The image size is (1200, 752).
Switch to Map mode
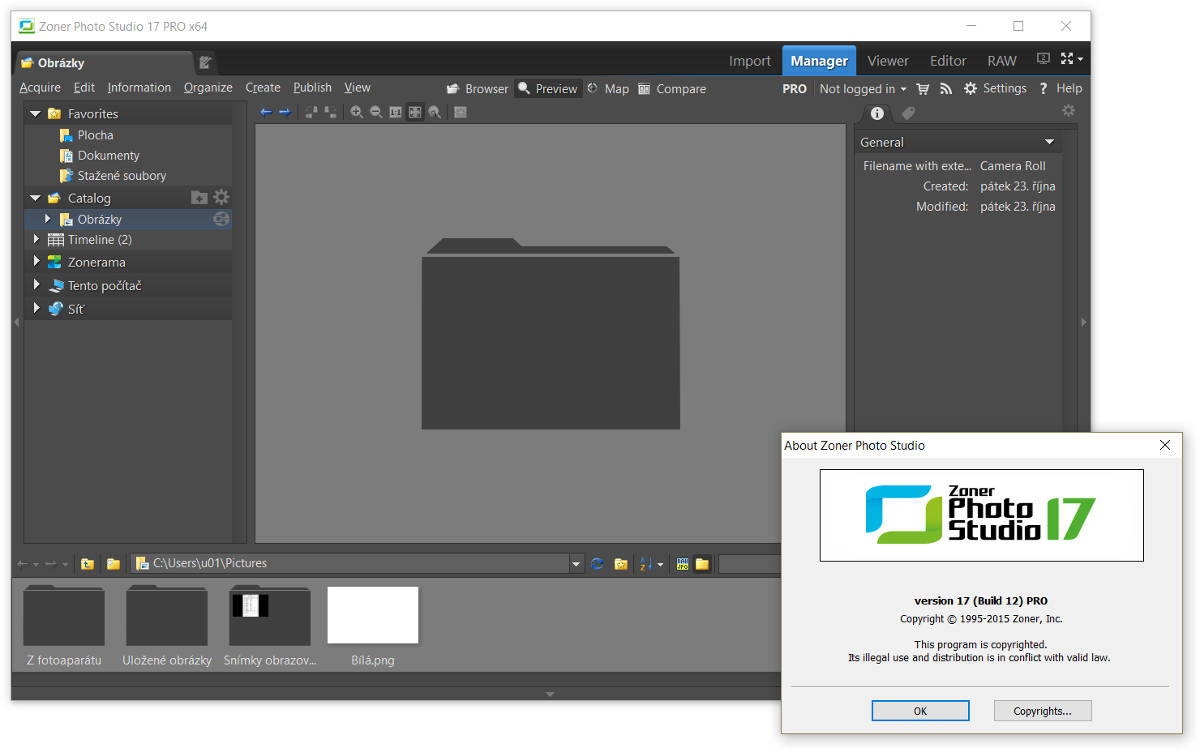coord(608,88)
